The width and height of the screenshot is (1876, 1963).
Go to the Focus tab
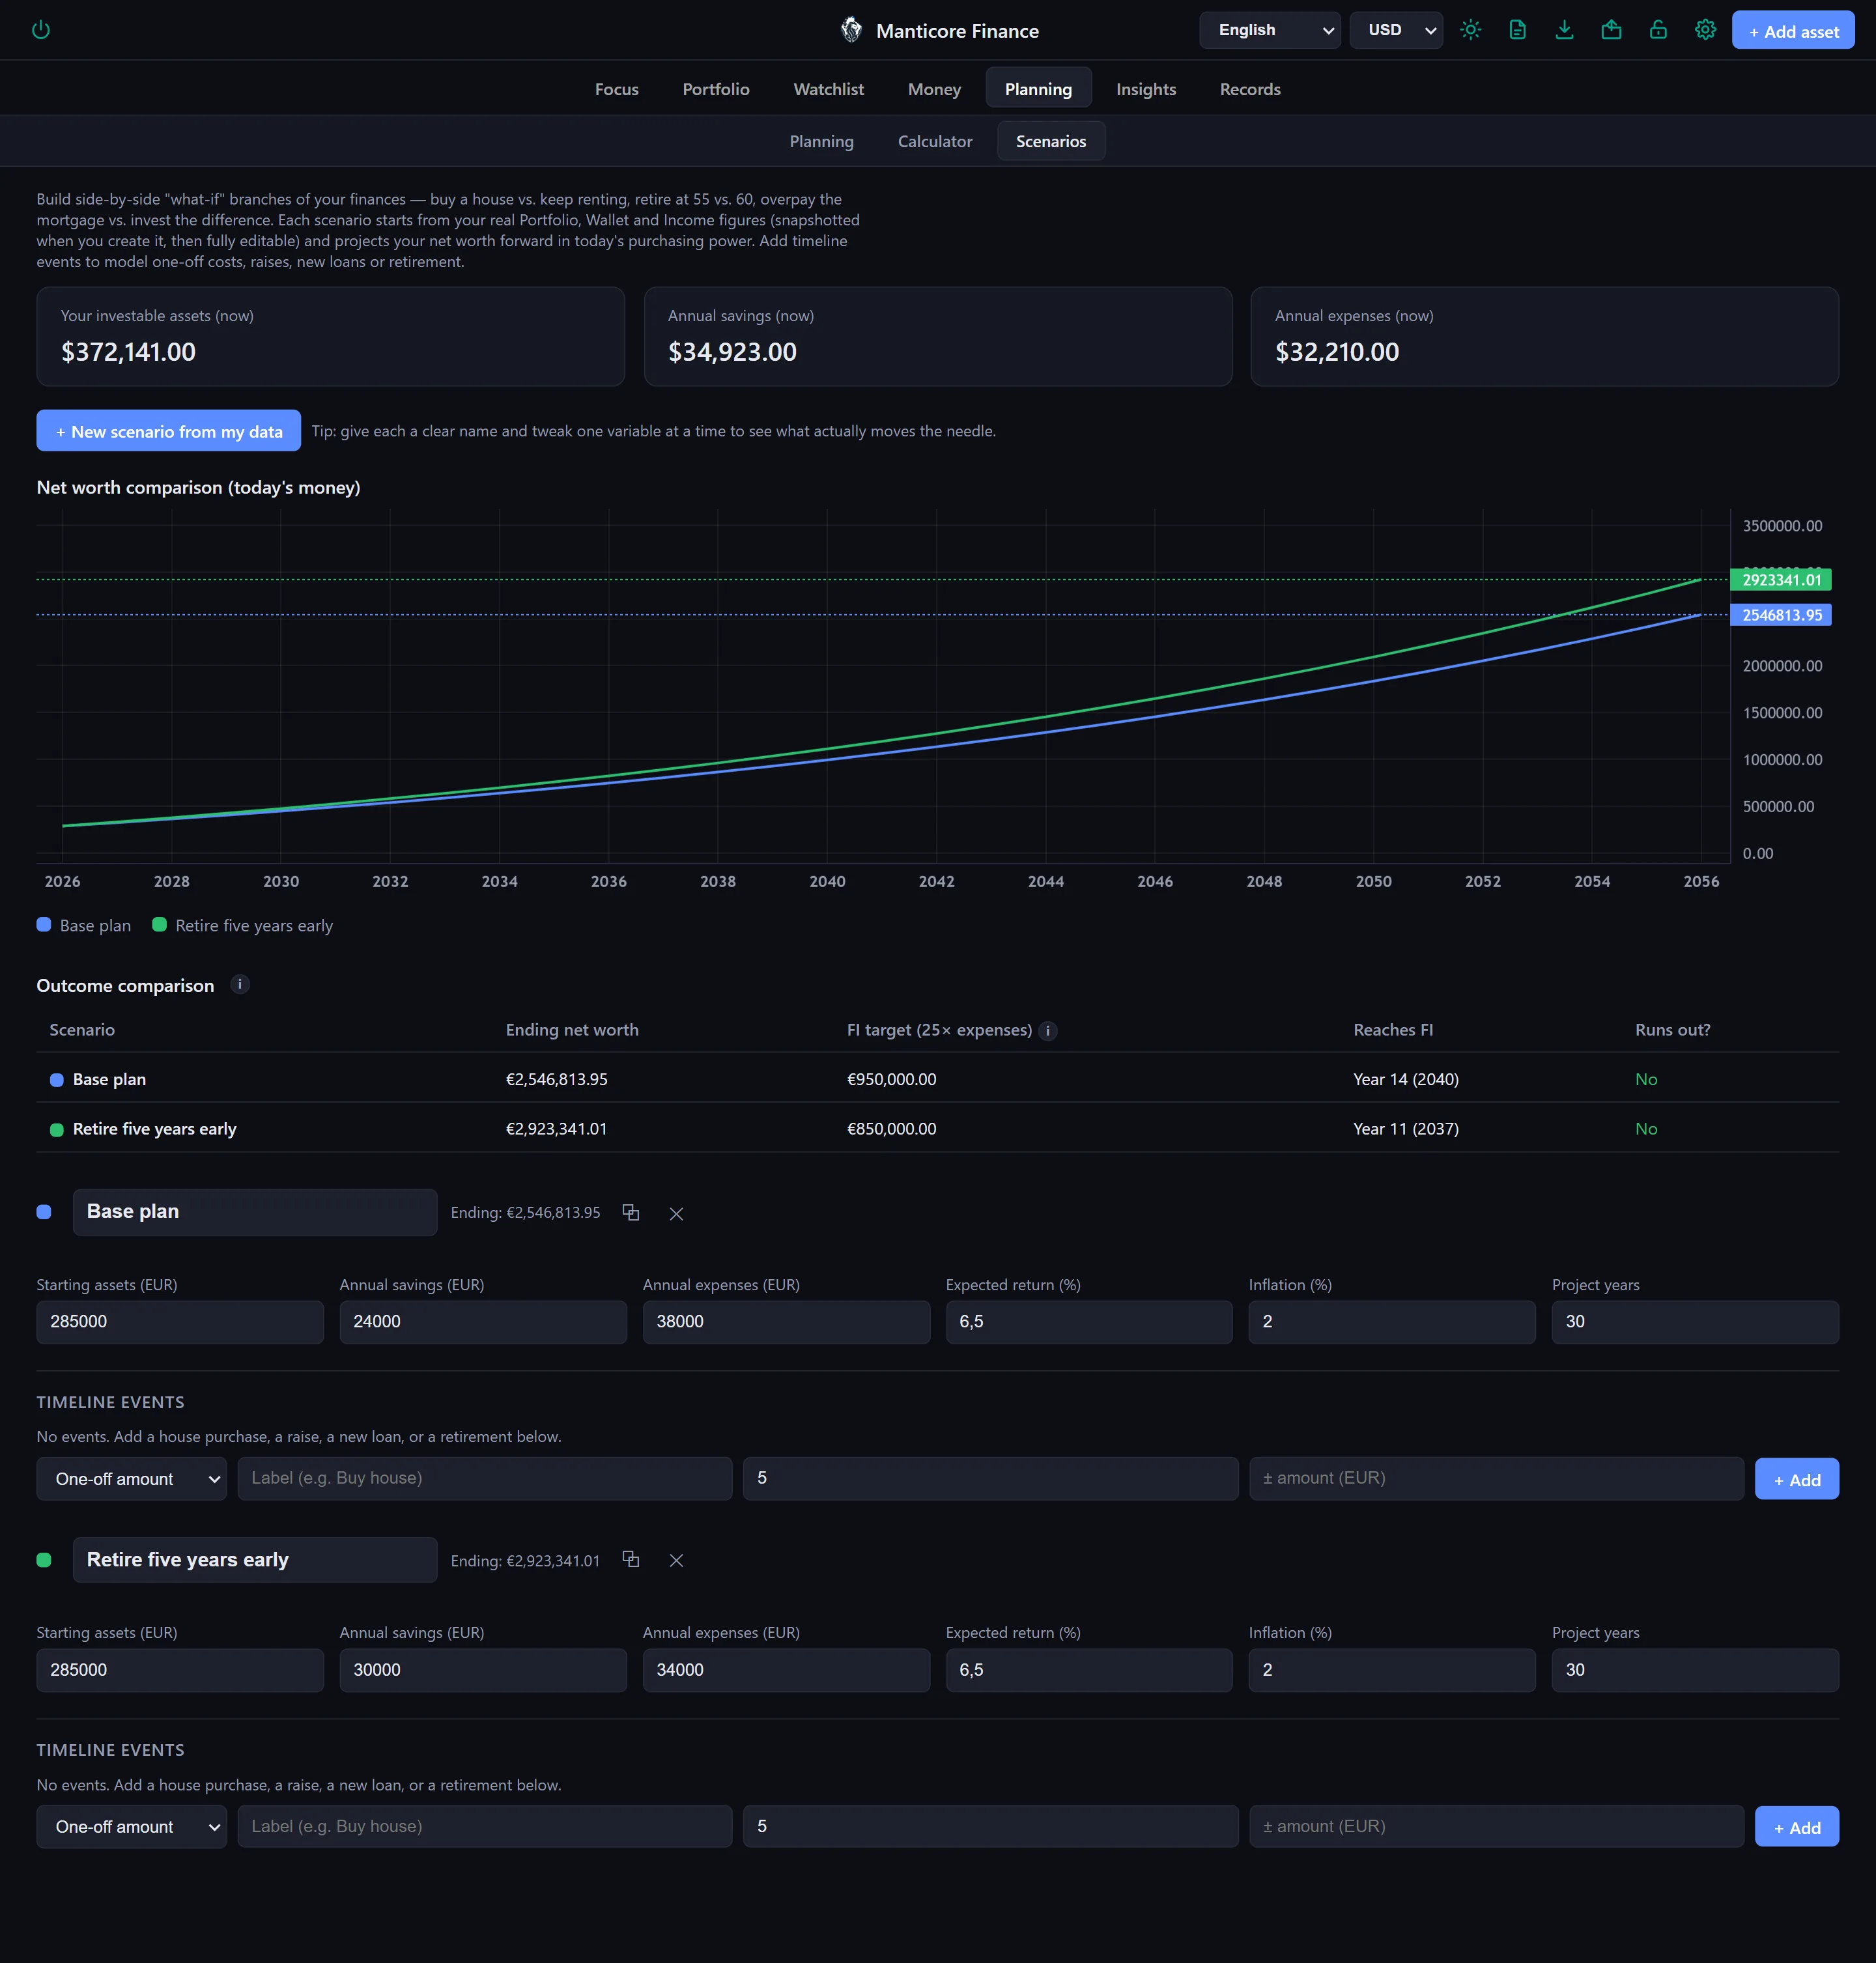[x=616, y=89]
